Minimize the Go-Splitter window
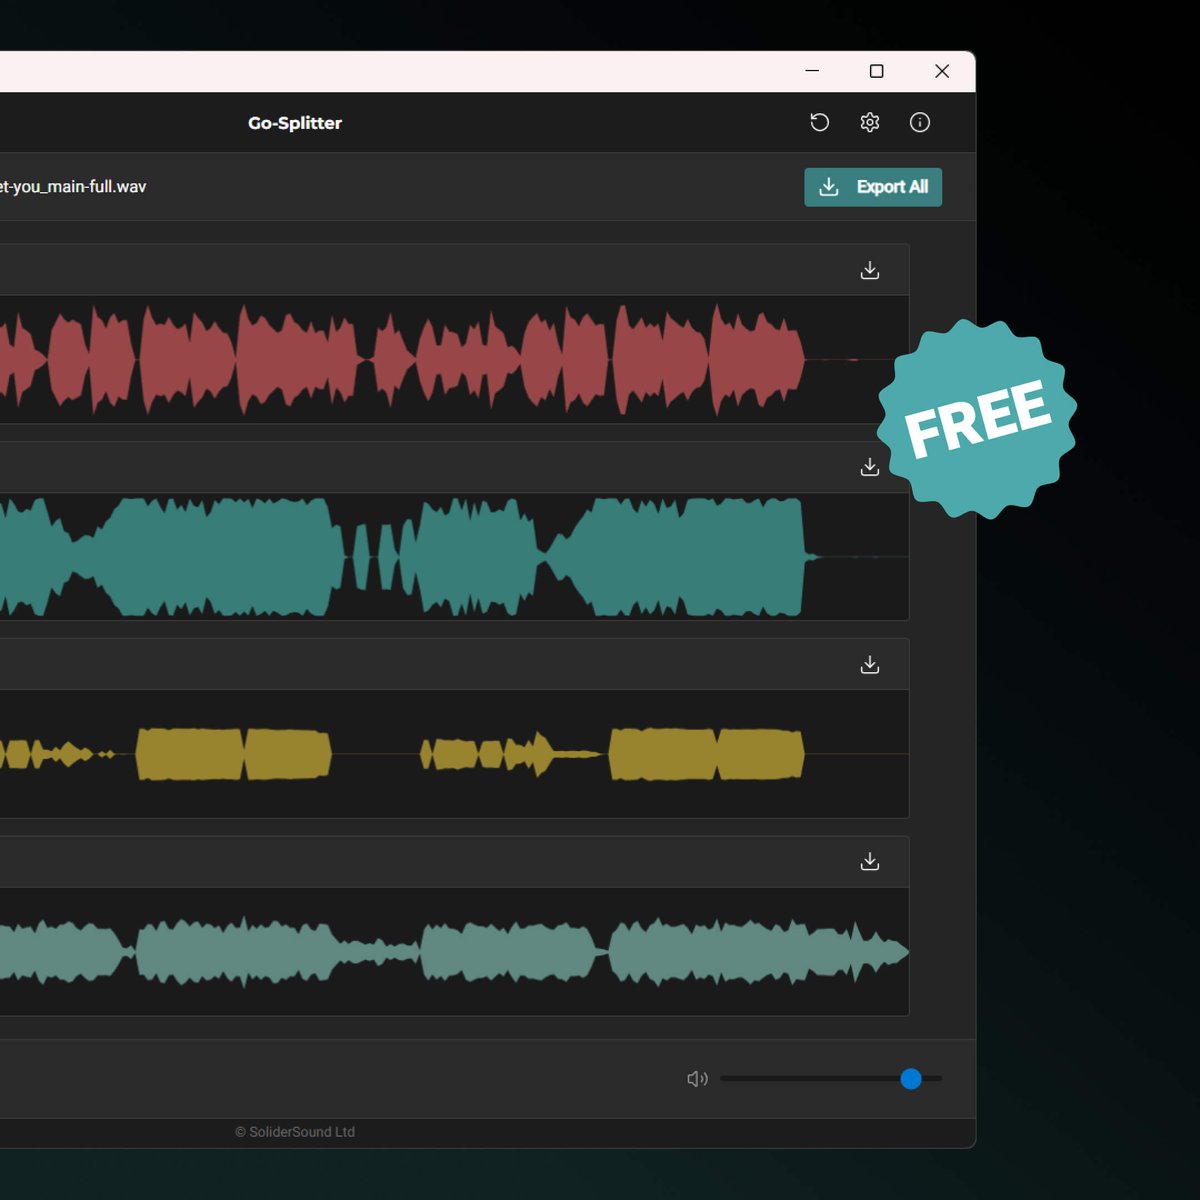 click(812, 71)
